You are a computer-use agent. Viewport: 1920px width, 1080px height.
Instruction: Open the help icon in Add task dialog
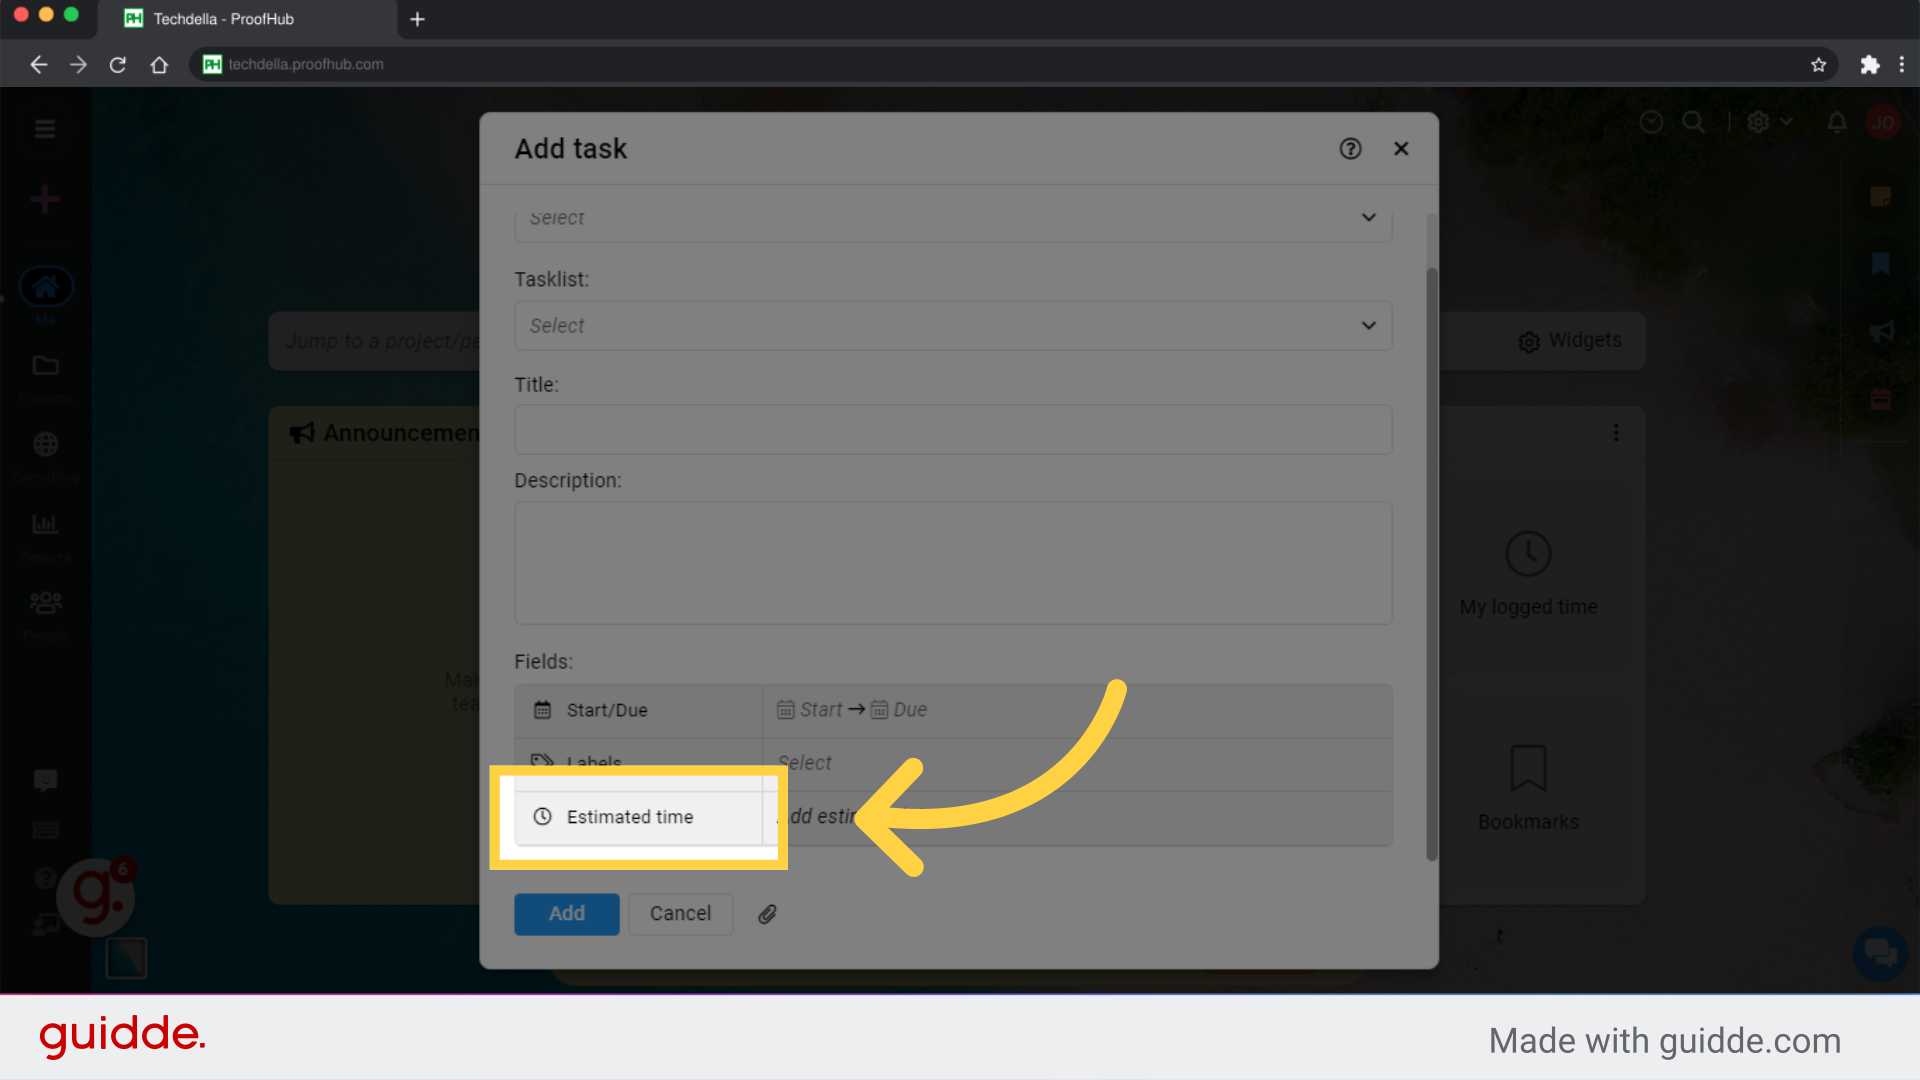(x=1350, y=149)
